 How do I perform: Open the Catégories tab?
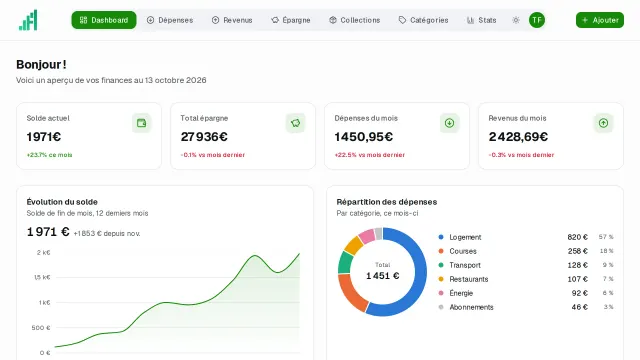(x=423, y=20)
